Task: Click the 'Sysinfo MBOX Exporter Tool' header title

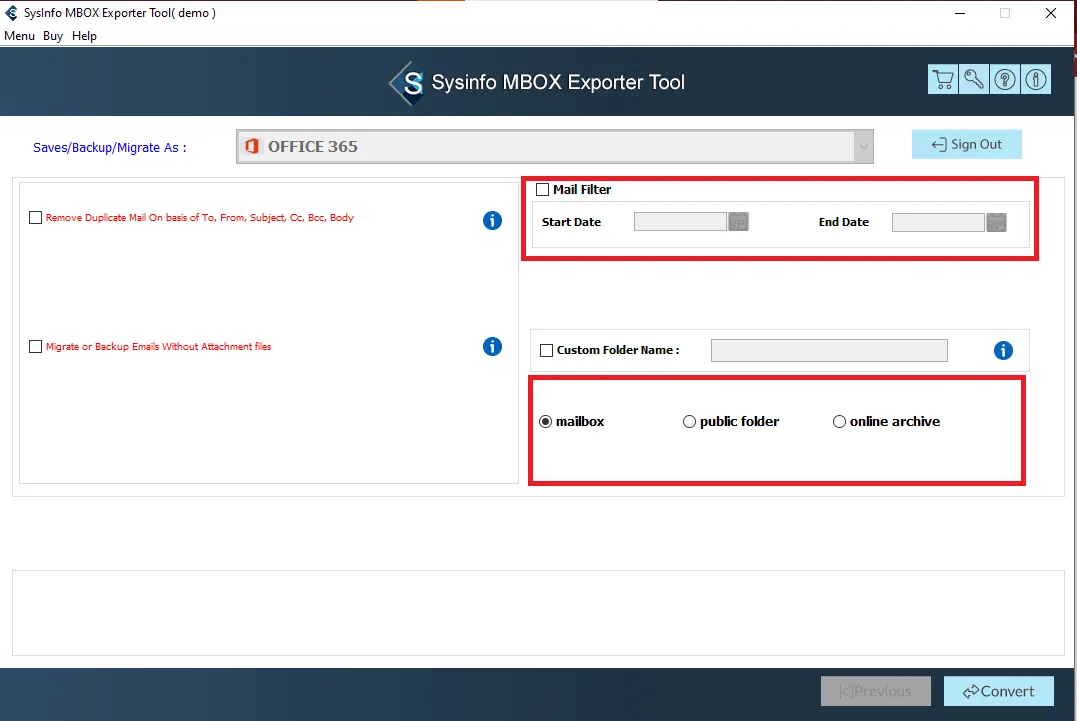Action: (558, 82)
